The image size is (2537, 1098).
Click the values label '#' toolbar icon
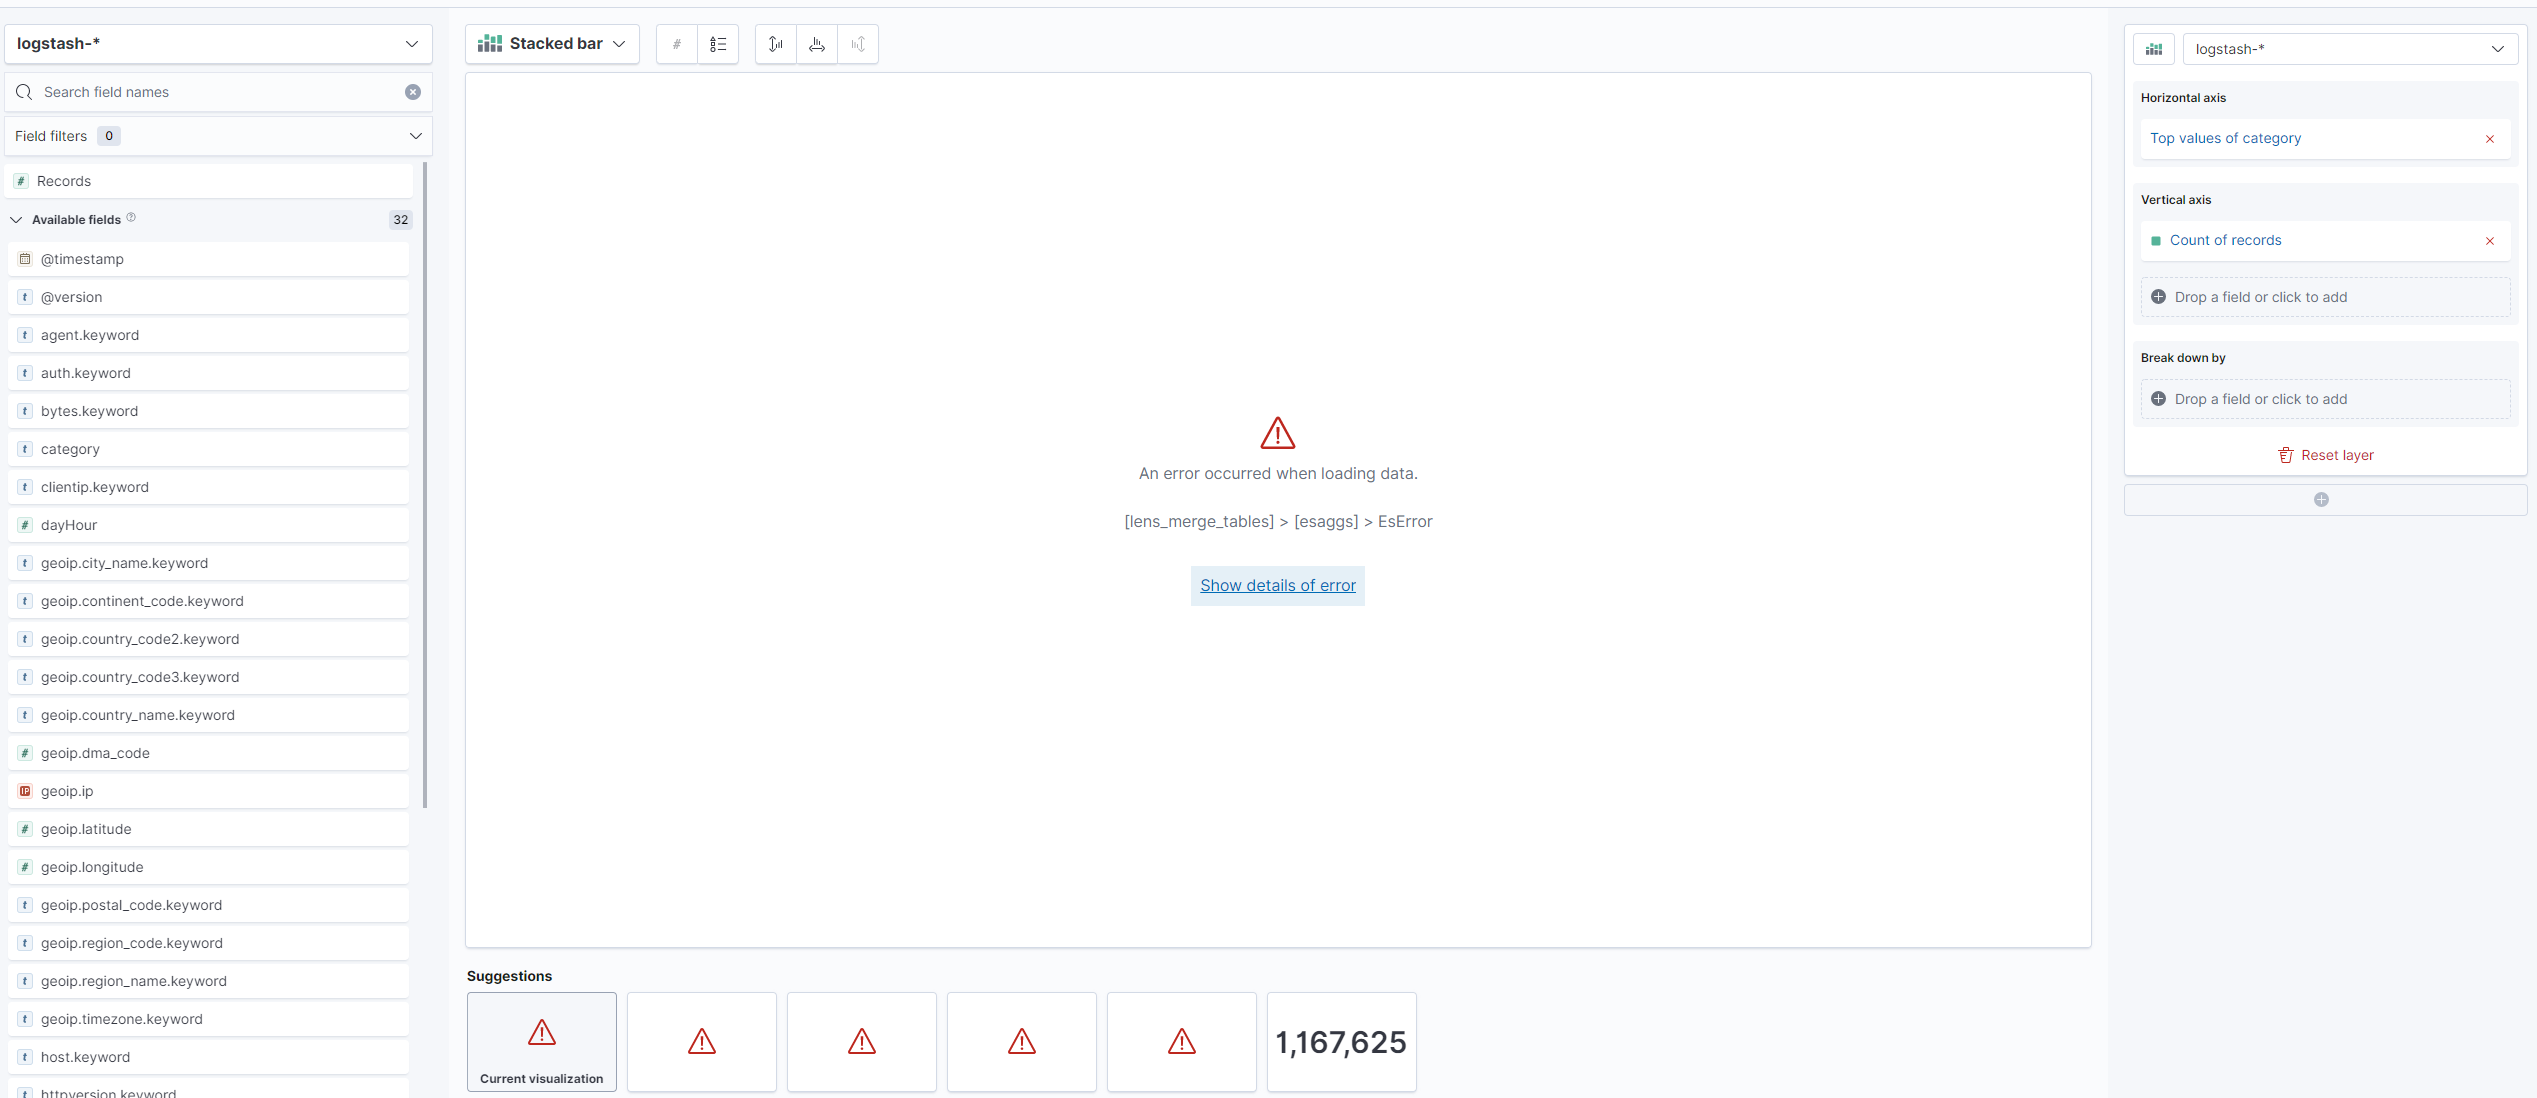click(677, 44)
